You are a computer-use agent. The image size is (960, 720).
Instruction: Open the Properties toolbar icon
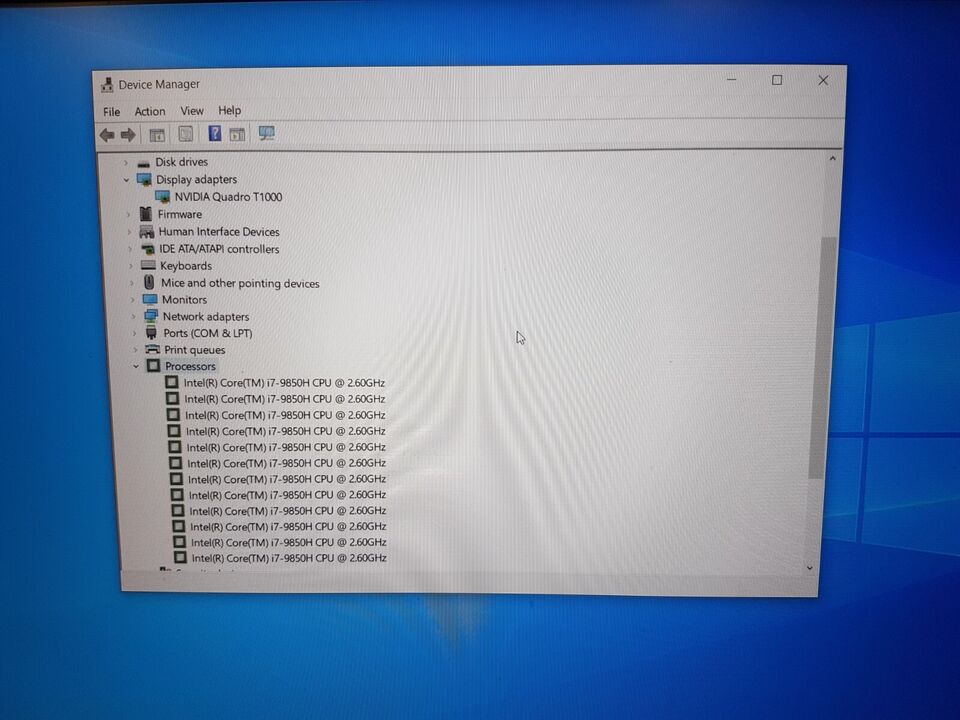tap(186, 134)
